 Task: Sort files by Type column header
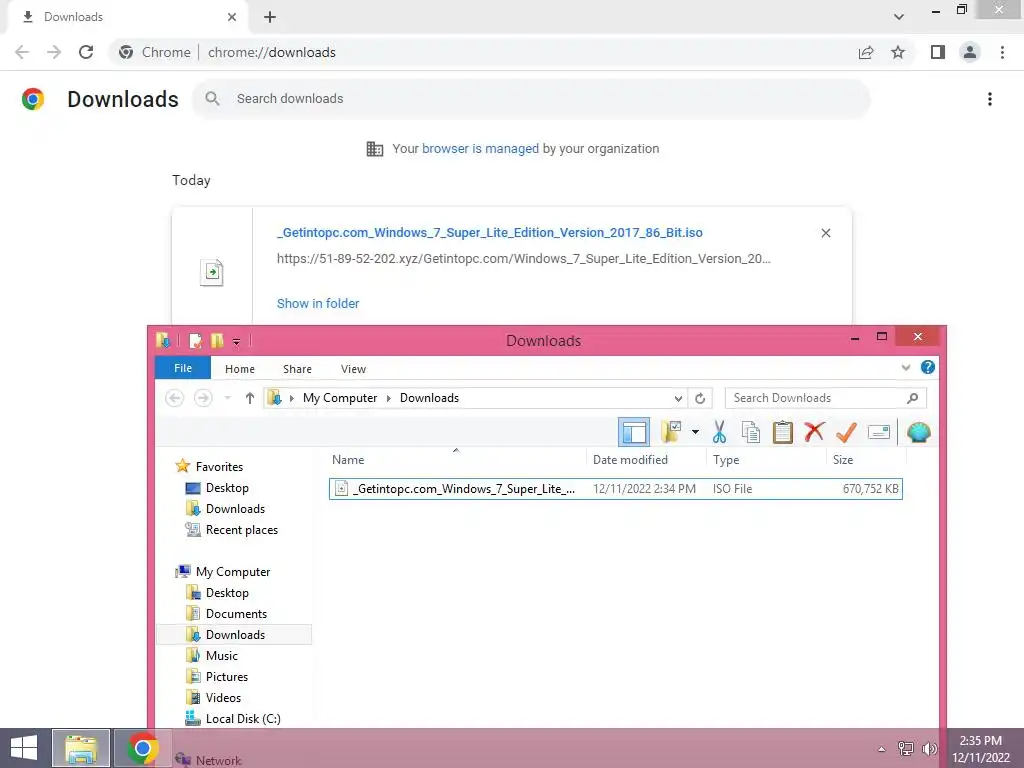(x=766, y=460)
